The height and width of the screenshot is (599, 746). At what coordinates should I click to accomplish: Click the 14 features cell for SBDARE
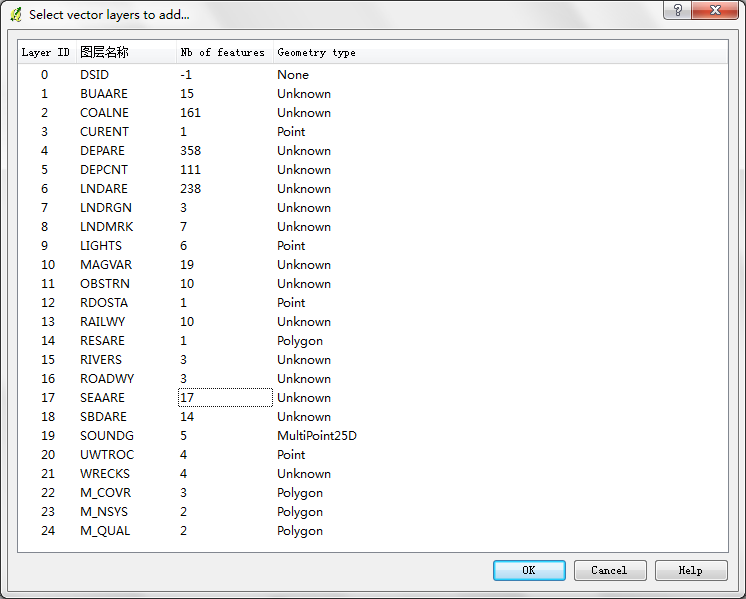pyautogui.click(x=187, y=417)
